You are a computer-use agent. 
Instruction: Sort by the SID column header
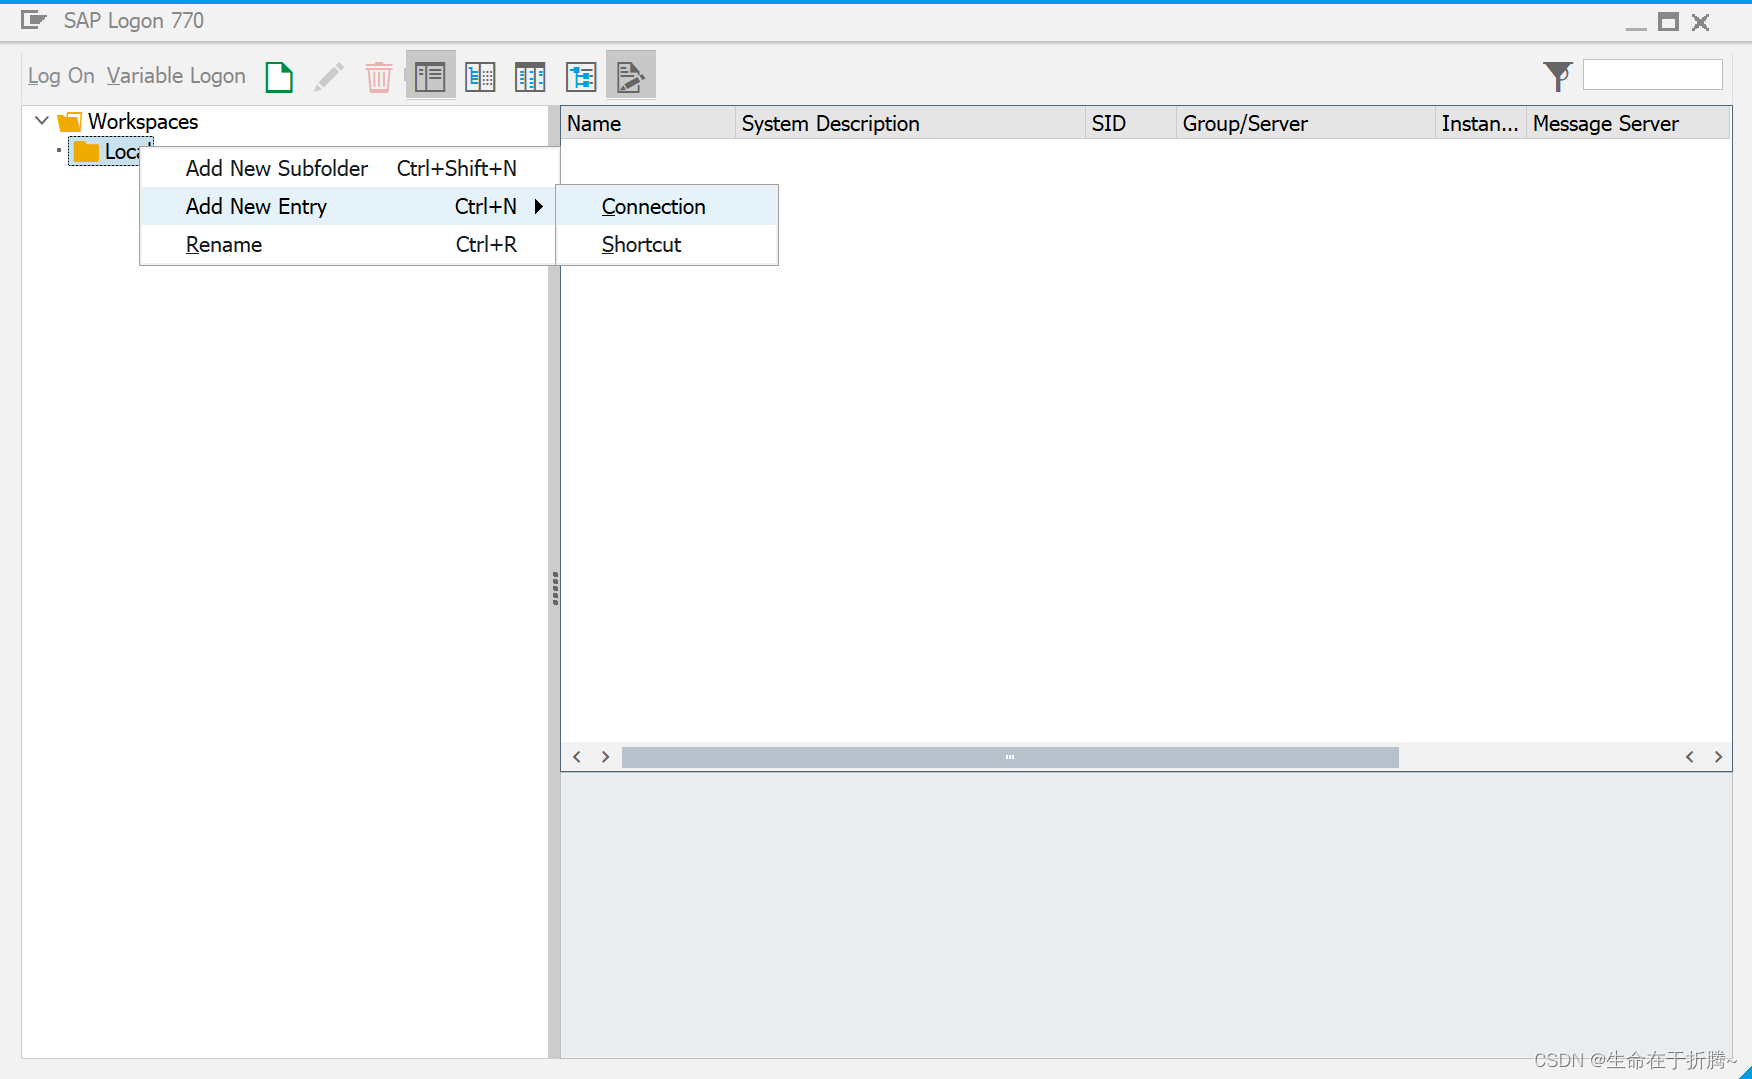point(1131,123)
